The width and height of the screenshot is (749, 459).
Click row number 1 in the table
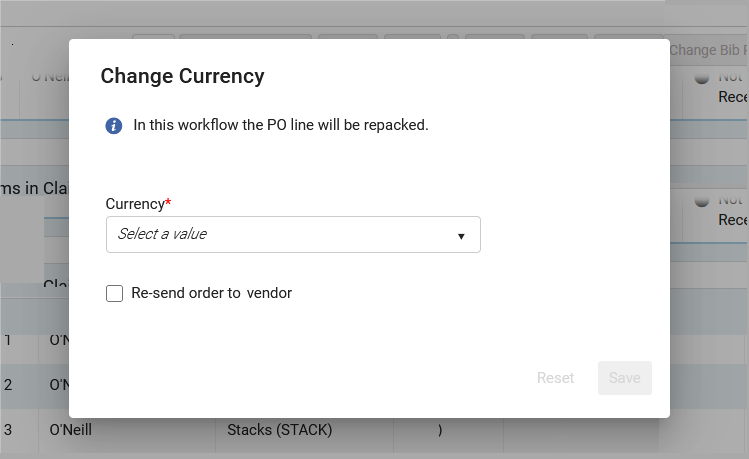[8, 340]
